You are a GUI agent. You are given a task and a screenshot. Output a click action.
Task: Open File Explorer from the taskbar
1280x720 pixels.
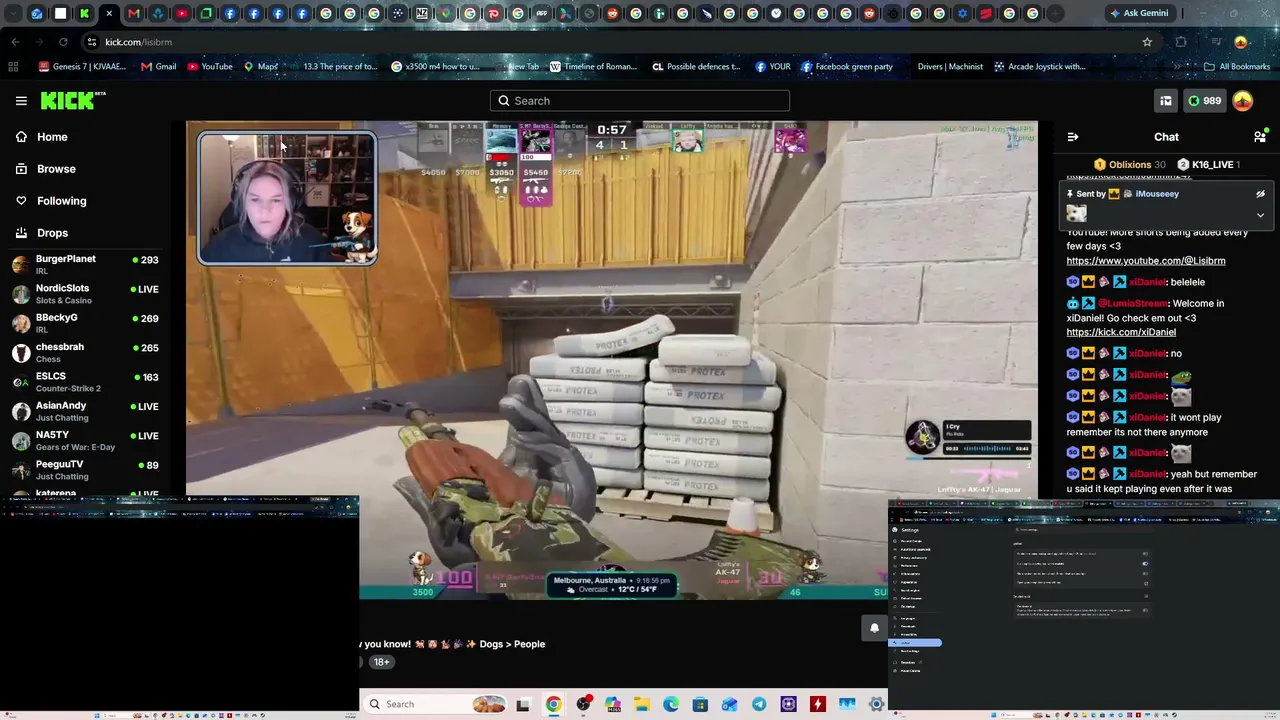(x=641, y=704)
